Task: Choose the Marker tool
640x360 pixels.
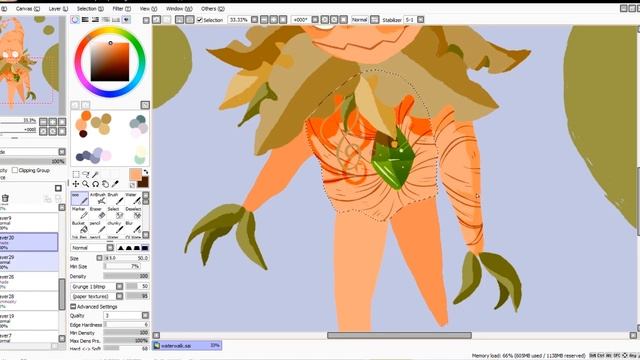Action: 80,213
